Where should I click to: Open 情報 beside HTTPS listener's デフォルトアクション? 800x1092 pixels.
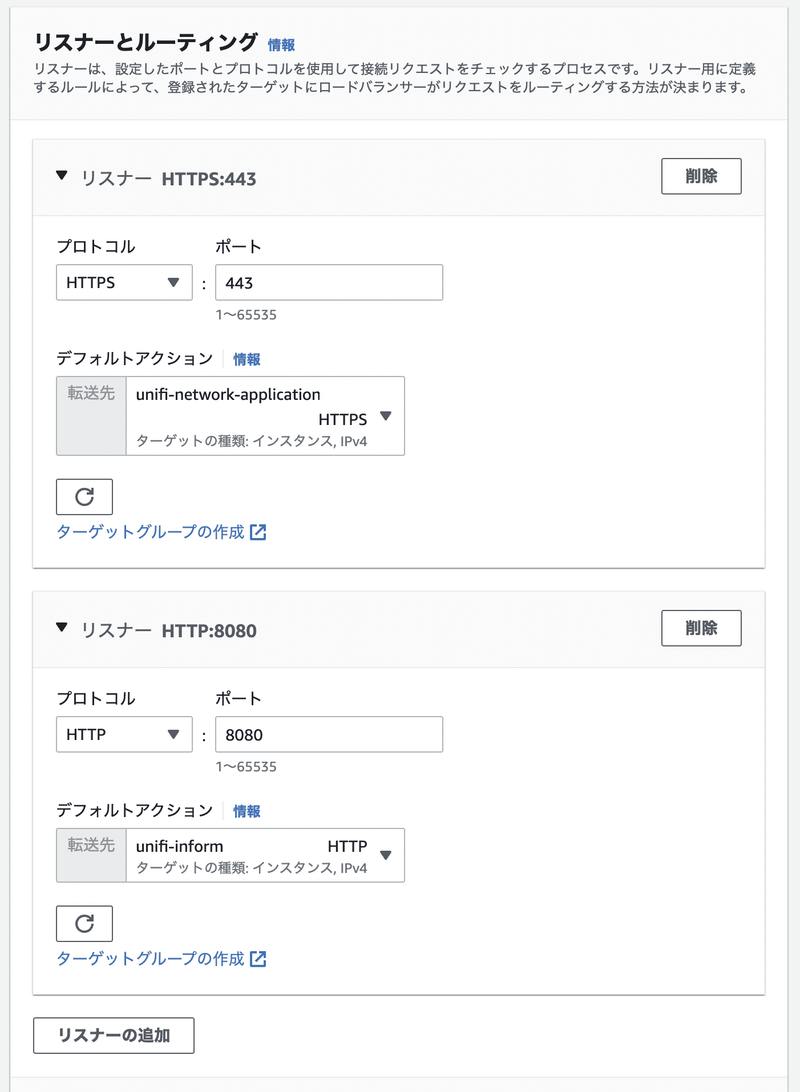[246, 359]
